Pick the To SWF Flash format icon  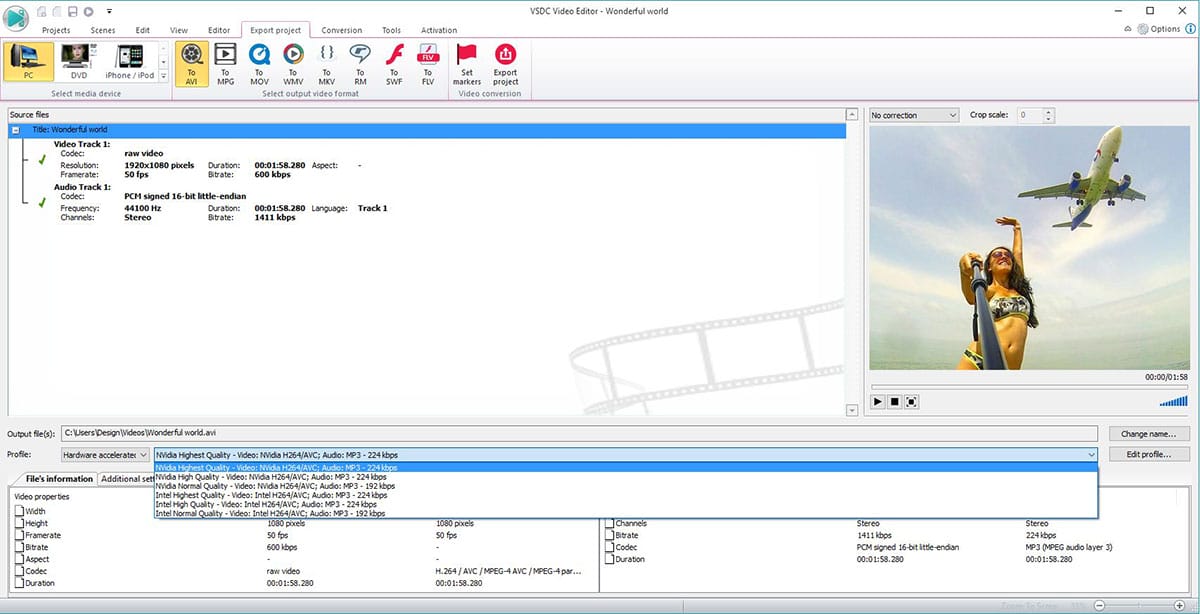click(394, 63)
